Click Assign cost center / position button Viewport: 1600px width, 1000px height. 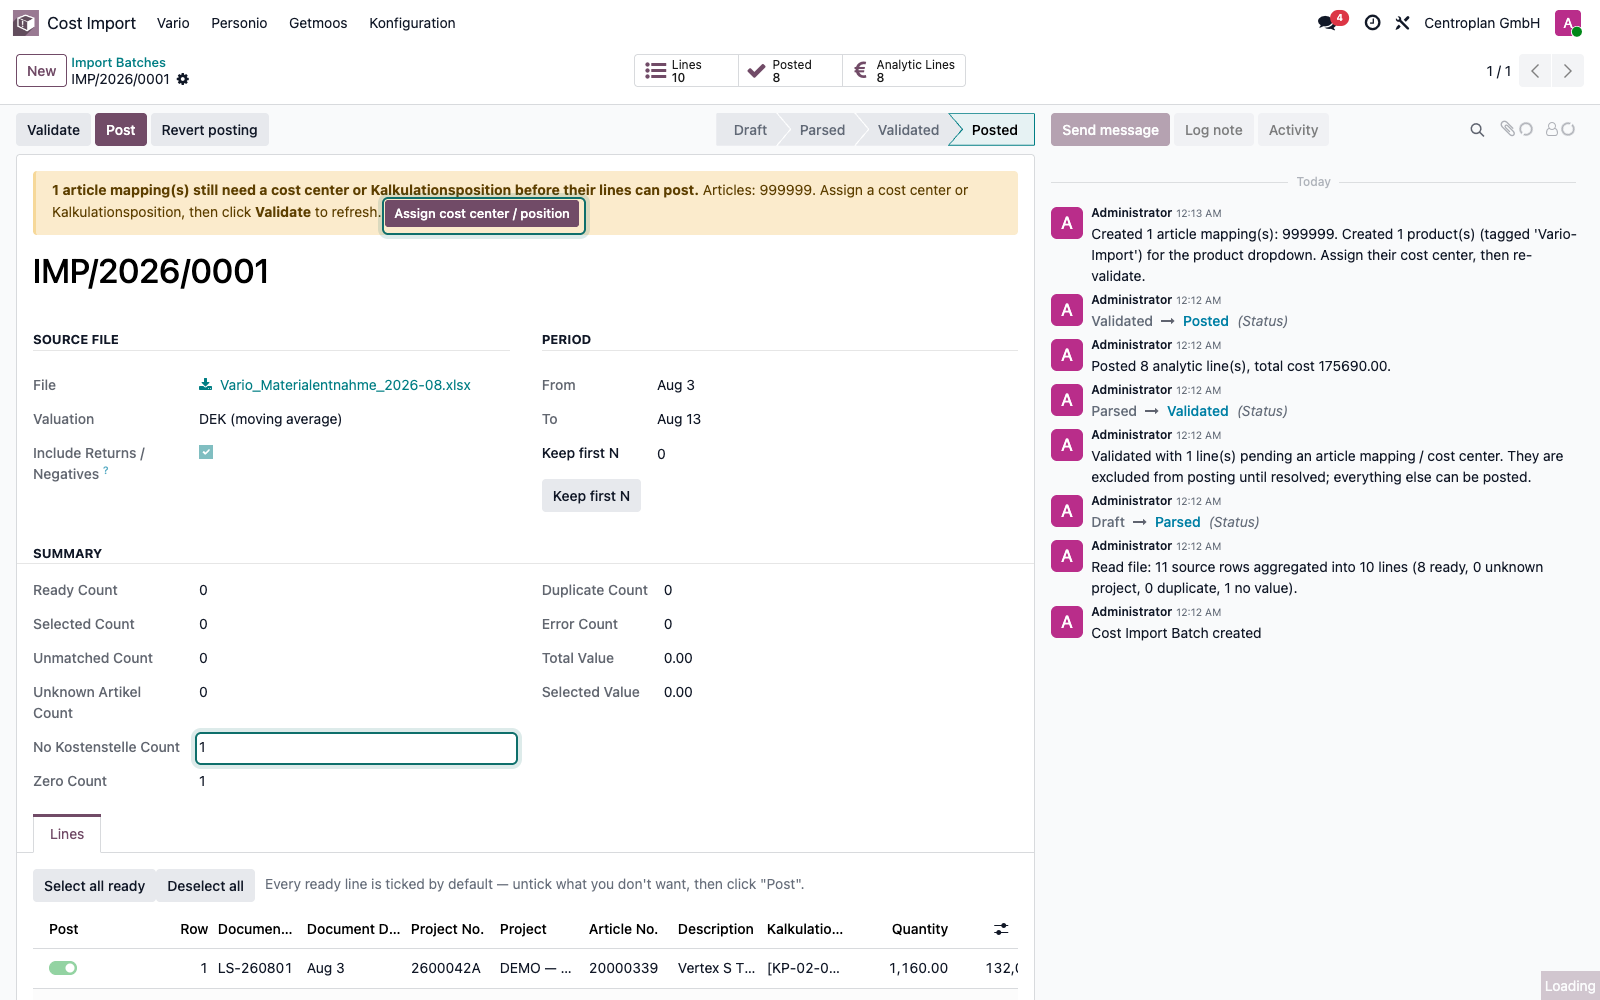coord(482,214)
